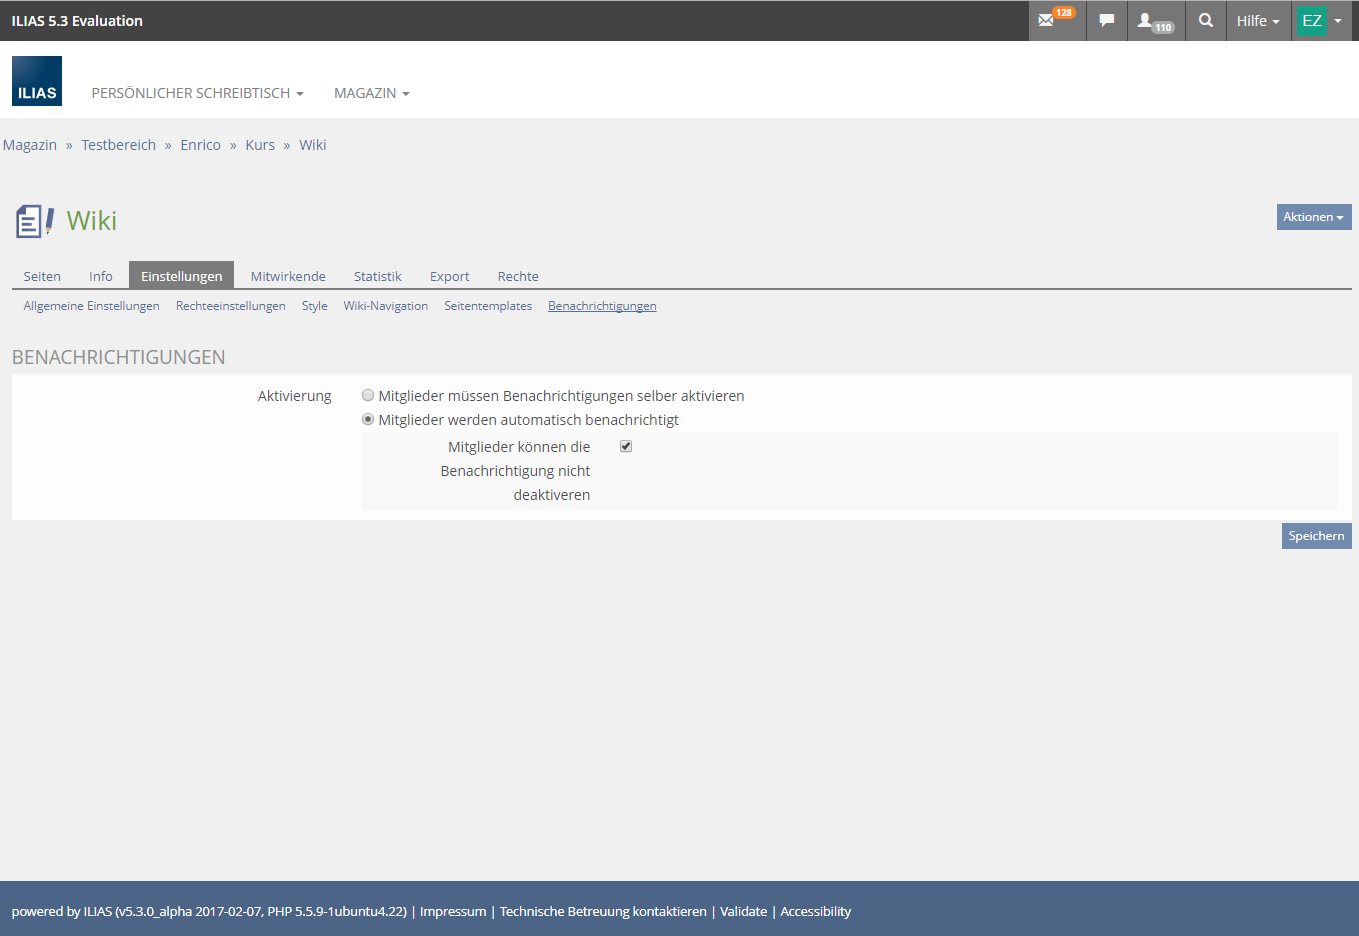Viewport: 1359px width, 936px height.
Task: Click the Accessibility footer link
Action: pos(815,911)
